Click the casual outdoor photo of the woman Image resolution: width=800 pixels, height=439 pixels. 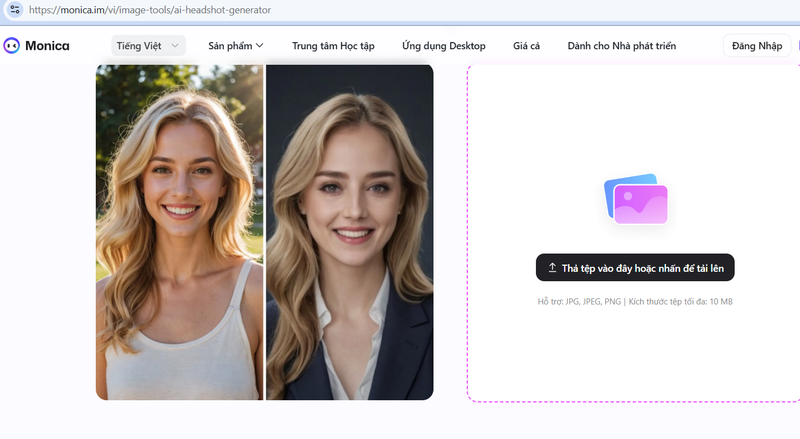click(x=180, y=232)
